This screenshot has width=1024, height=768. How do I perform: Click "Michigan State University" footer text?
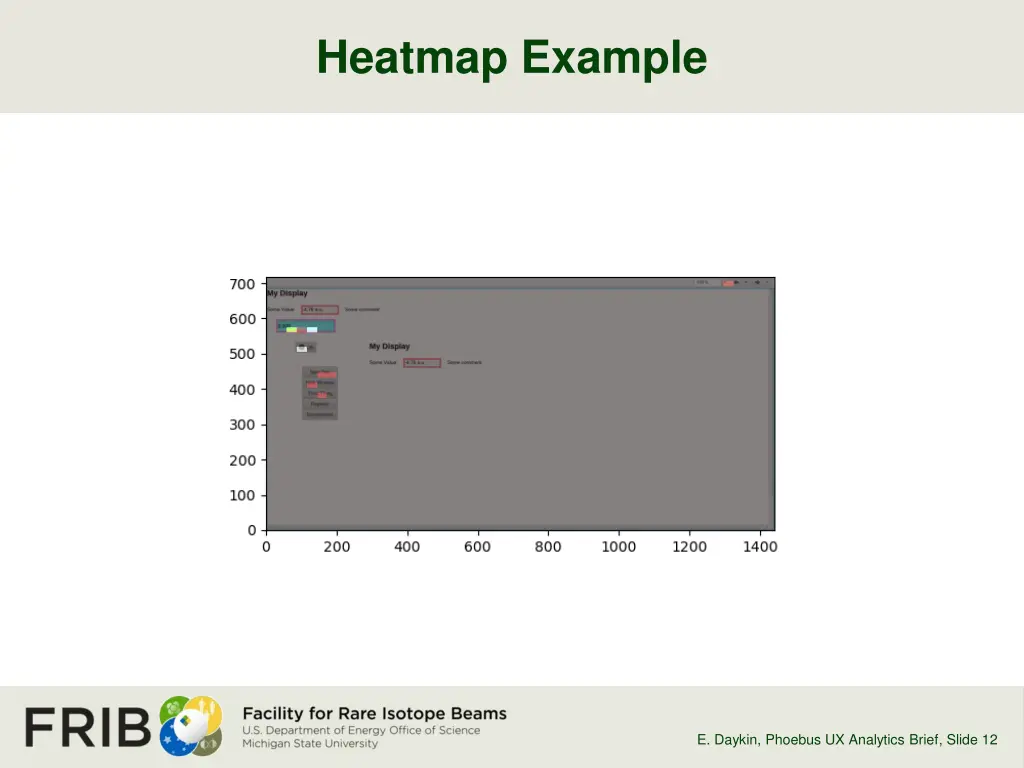coord(310,743)
